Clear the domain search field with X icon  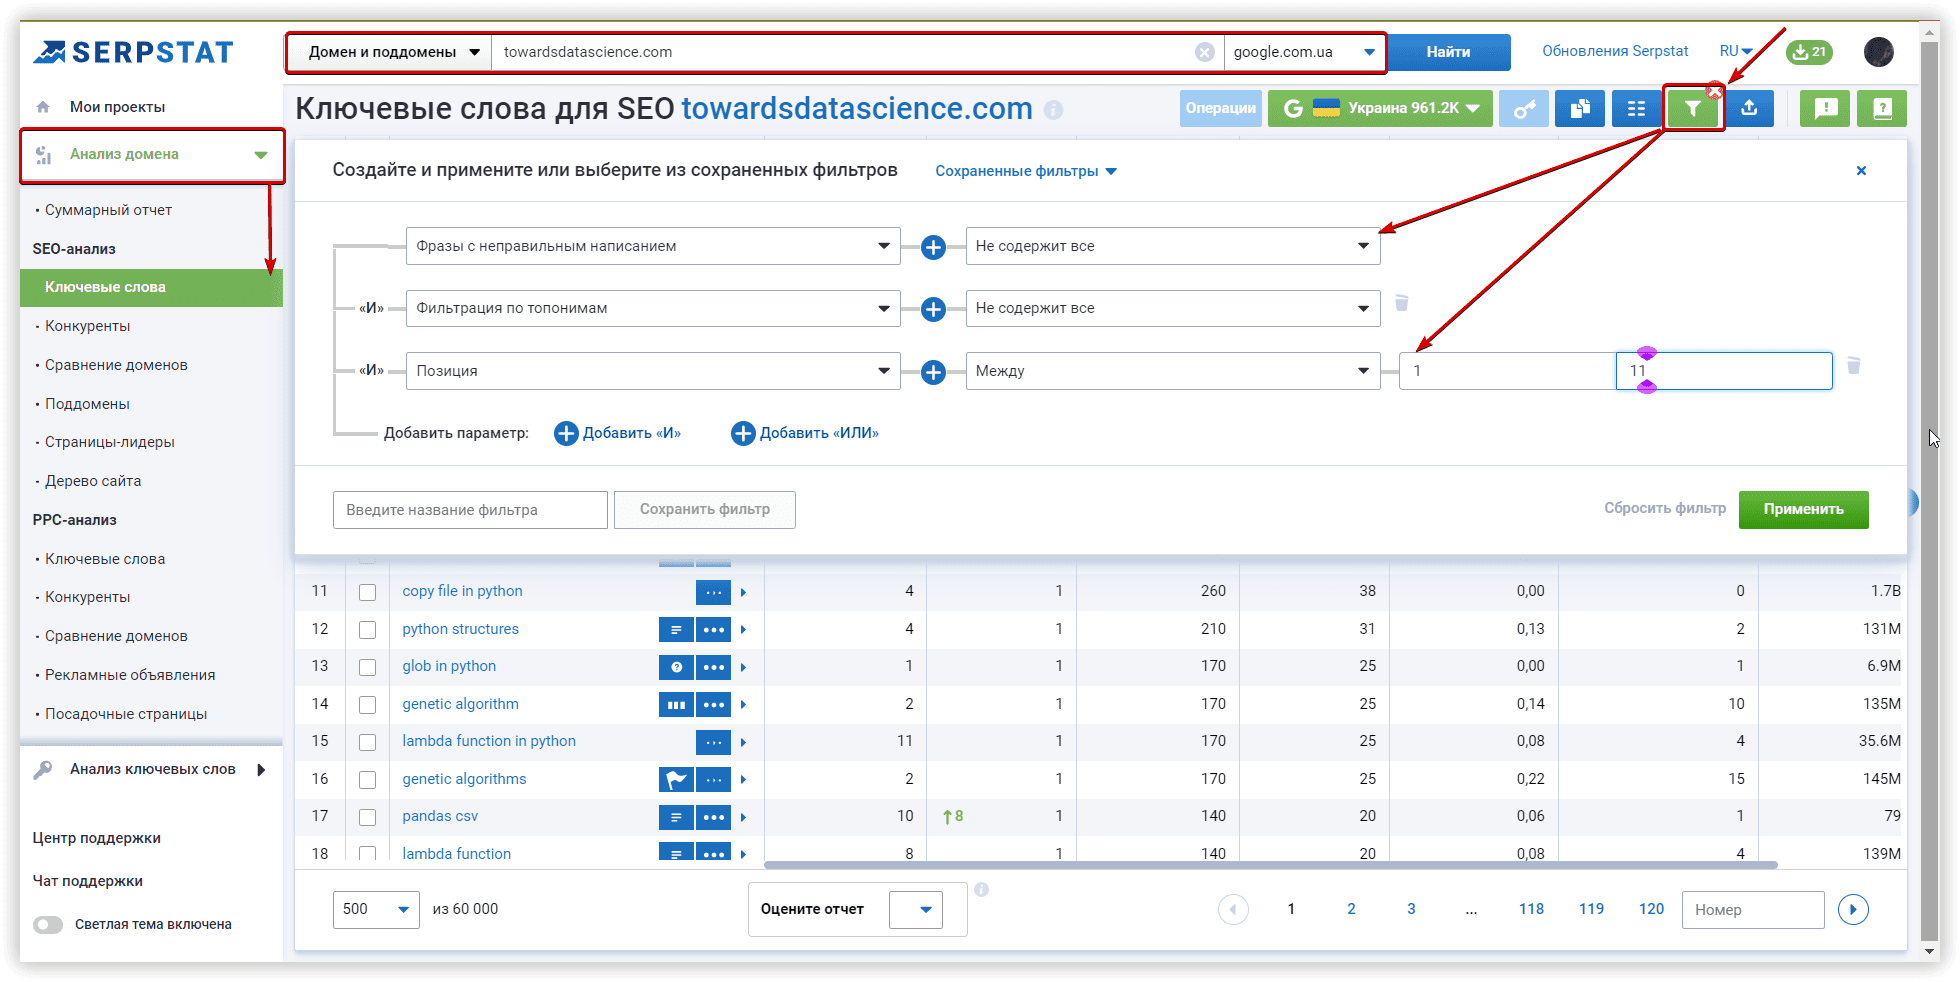(1205, 52)
